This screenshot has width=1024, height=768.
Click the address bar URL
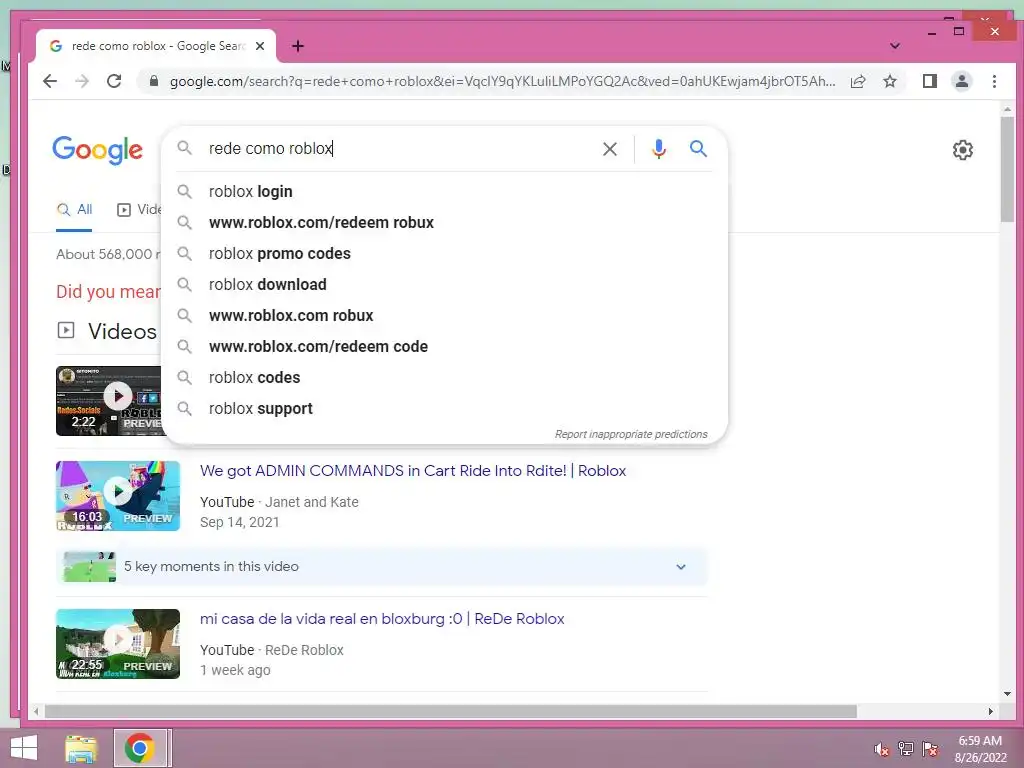(x=502, y=81)
